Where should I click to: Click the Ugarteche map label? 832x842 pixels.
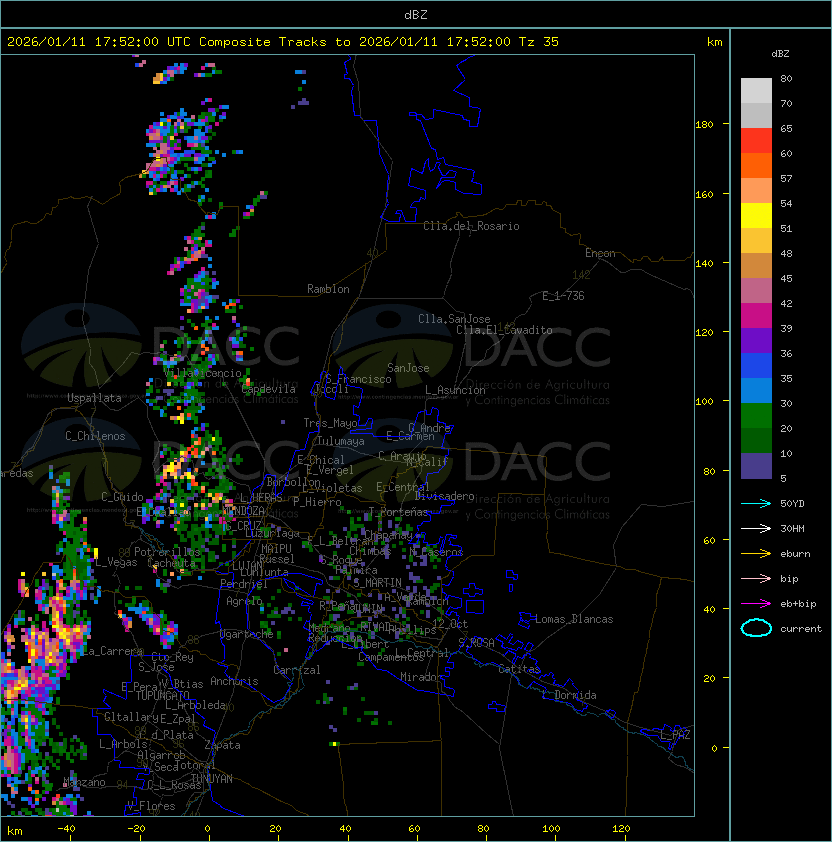pos(247,634)
